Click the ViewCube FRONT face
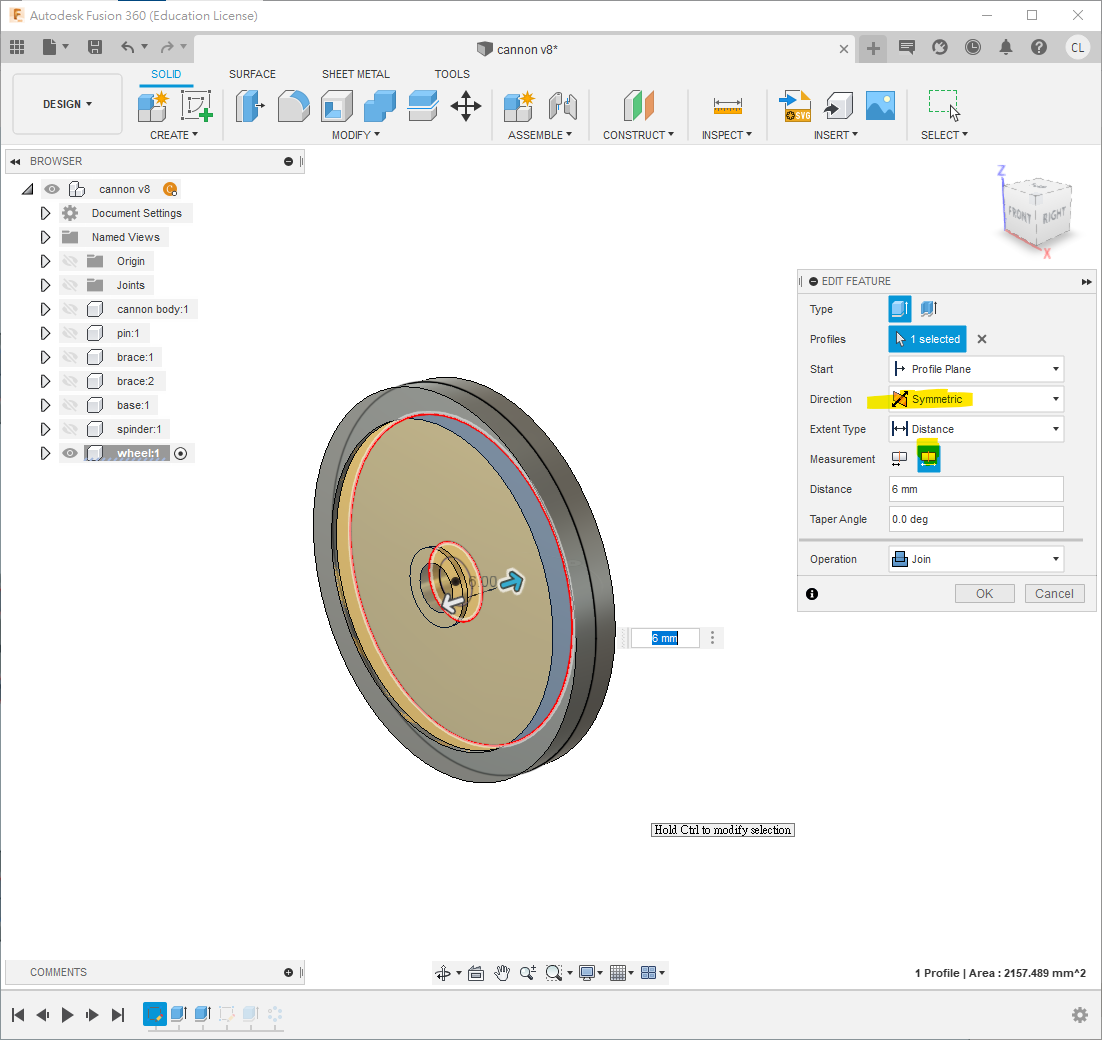 click(x=1021, y=214)
